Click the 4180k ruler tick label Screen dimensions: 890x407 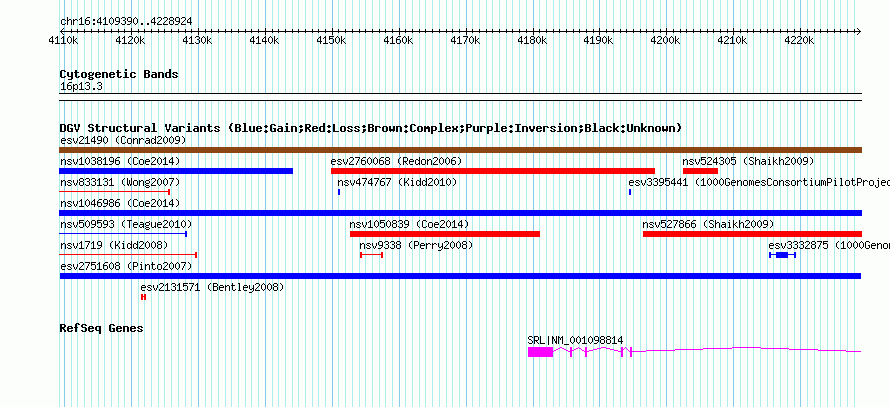532,41
